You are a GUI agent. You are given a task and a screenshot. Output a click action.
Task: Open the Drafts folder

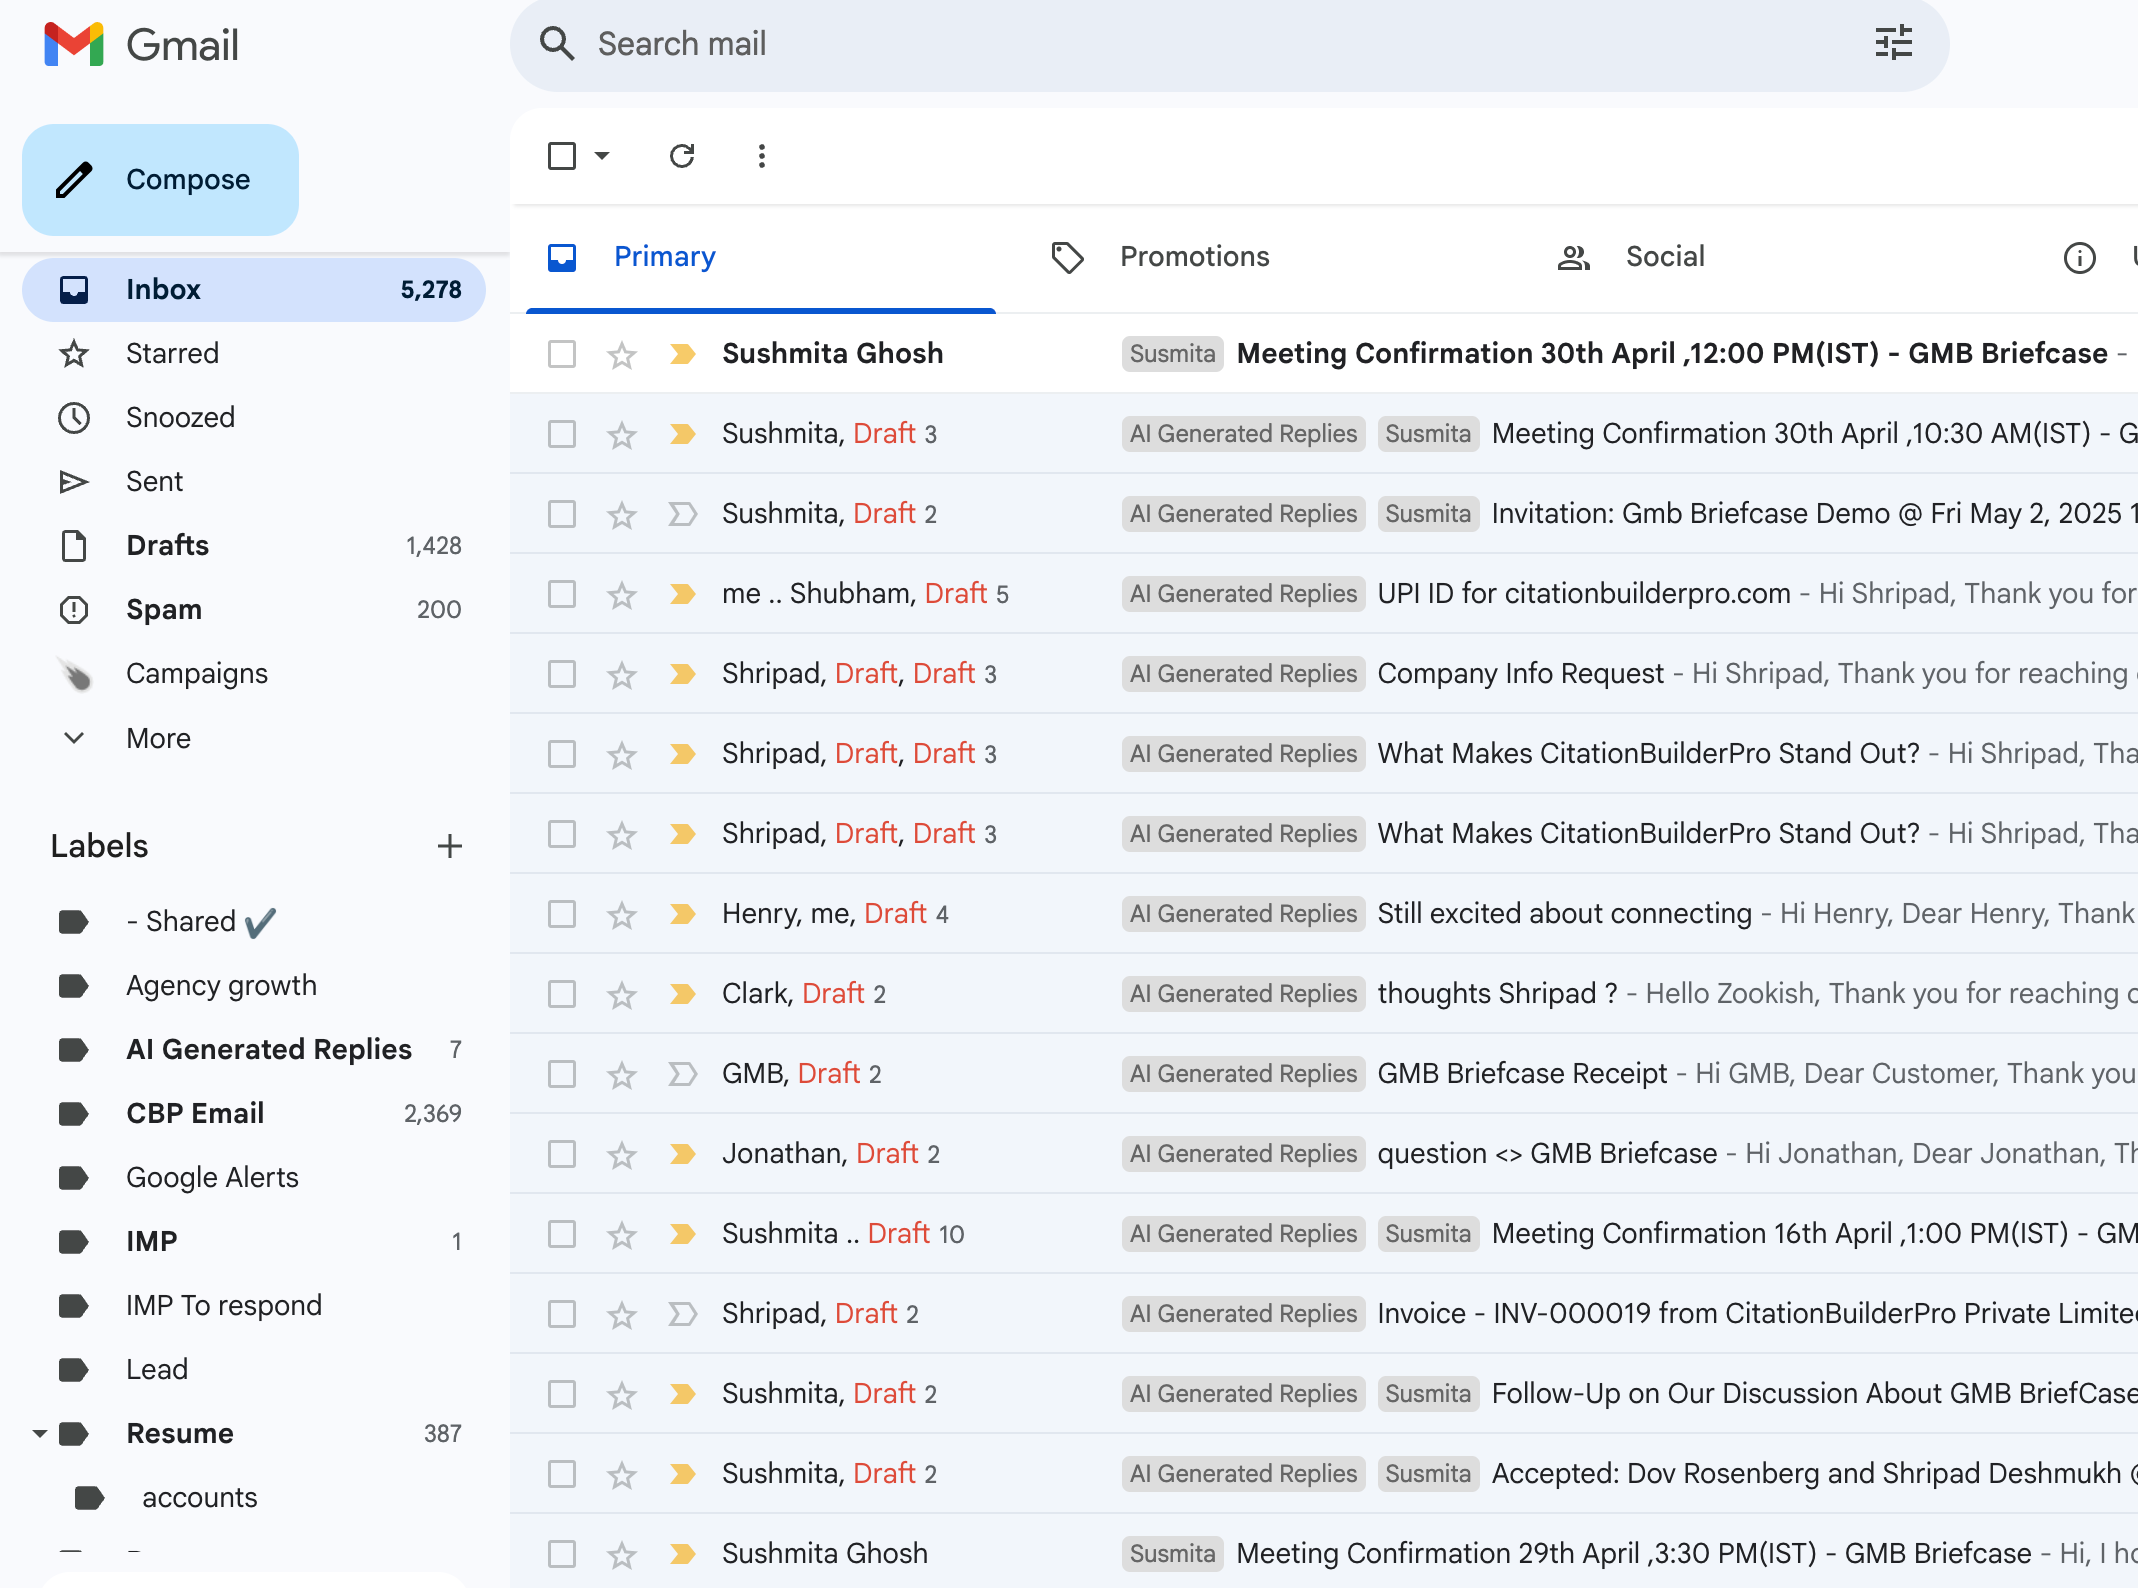point(254,546)
